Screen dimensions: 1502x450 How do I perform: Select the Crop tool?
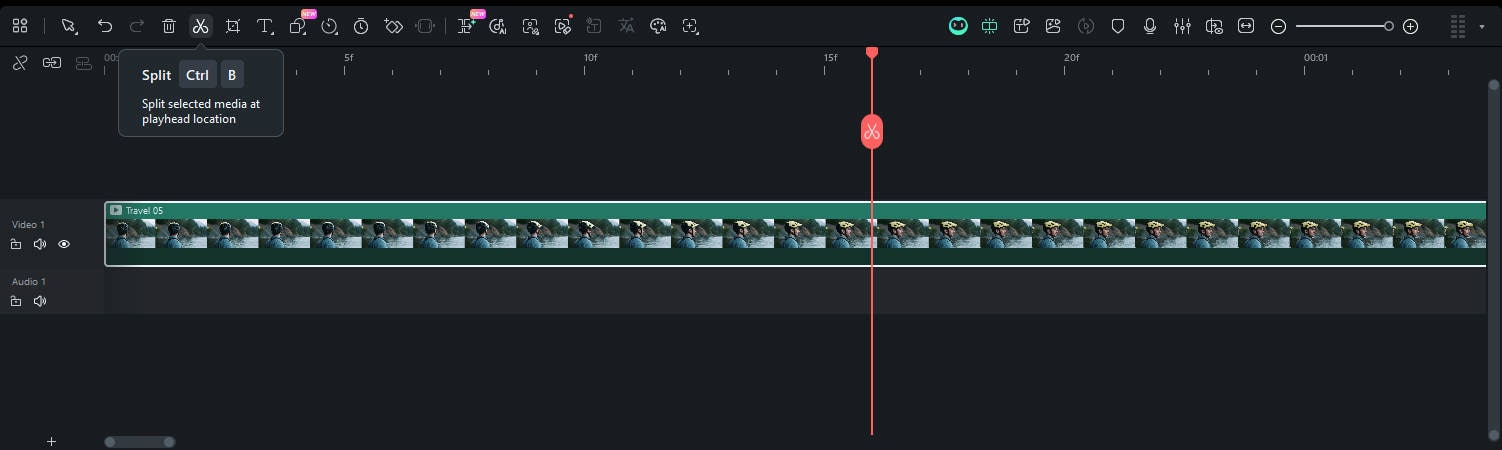click(232, 27)
